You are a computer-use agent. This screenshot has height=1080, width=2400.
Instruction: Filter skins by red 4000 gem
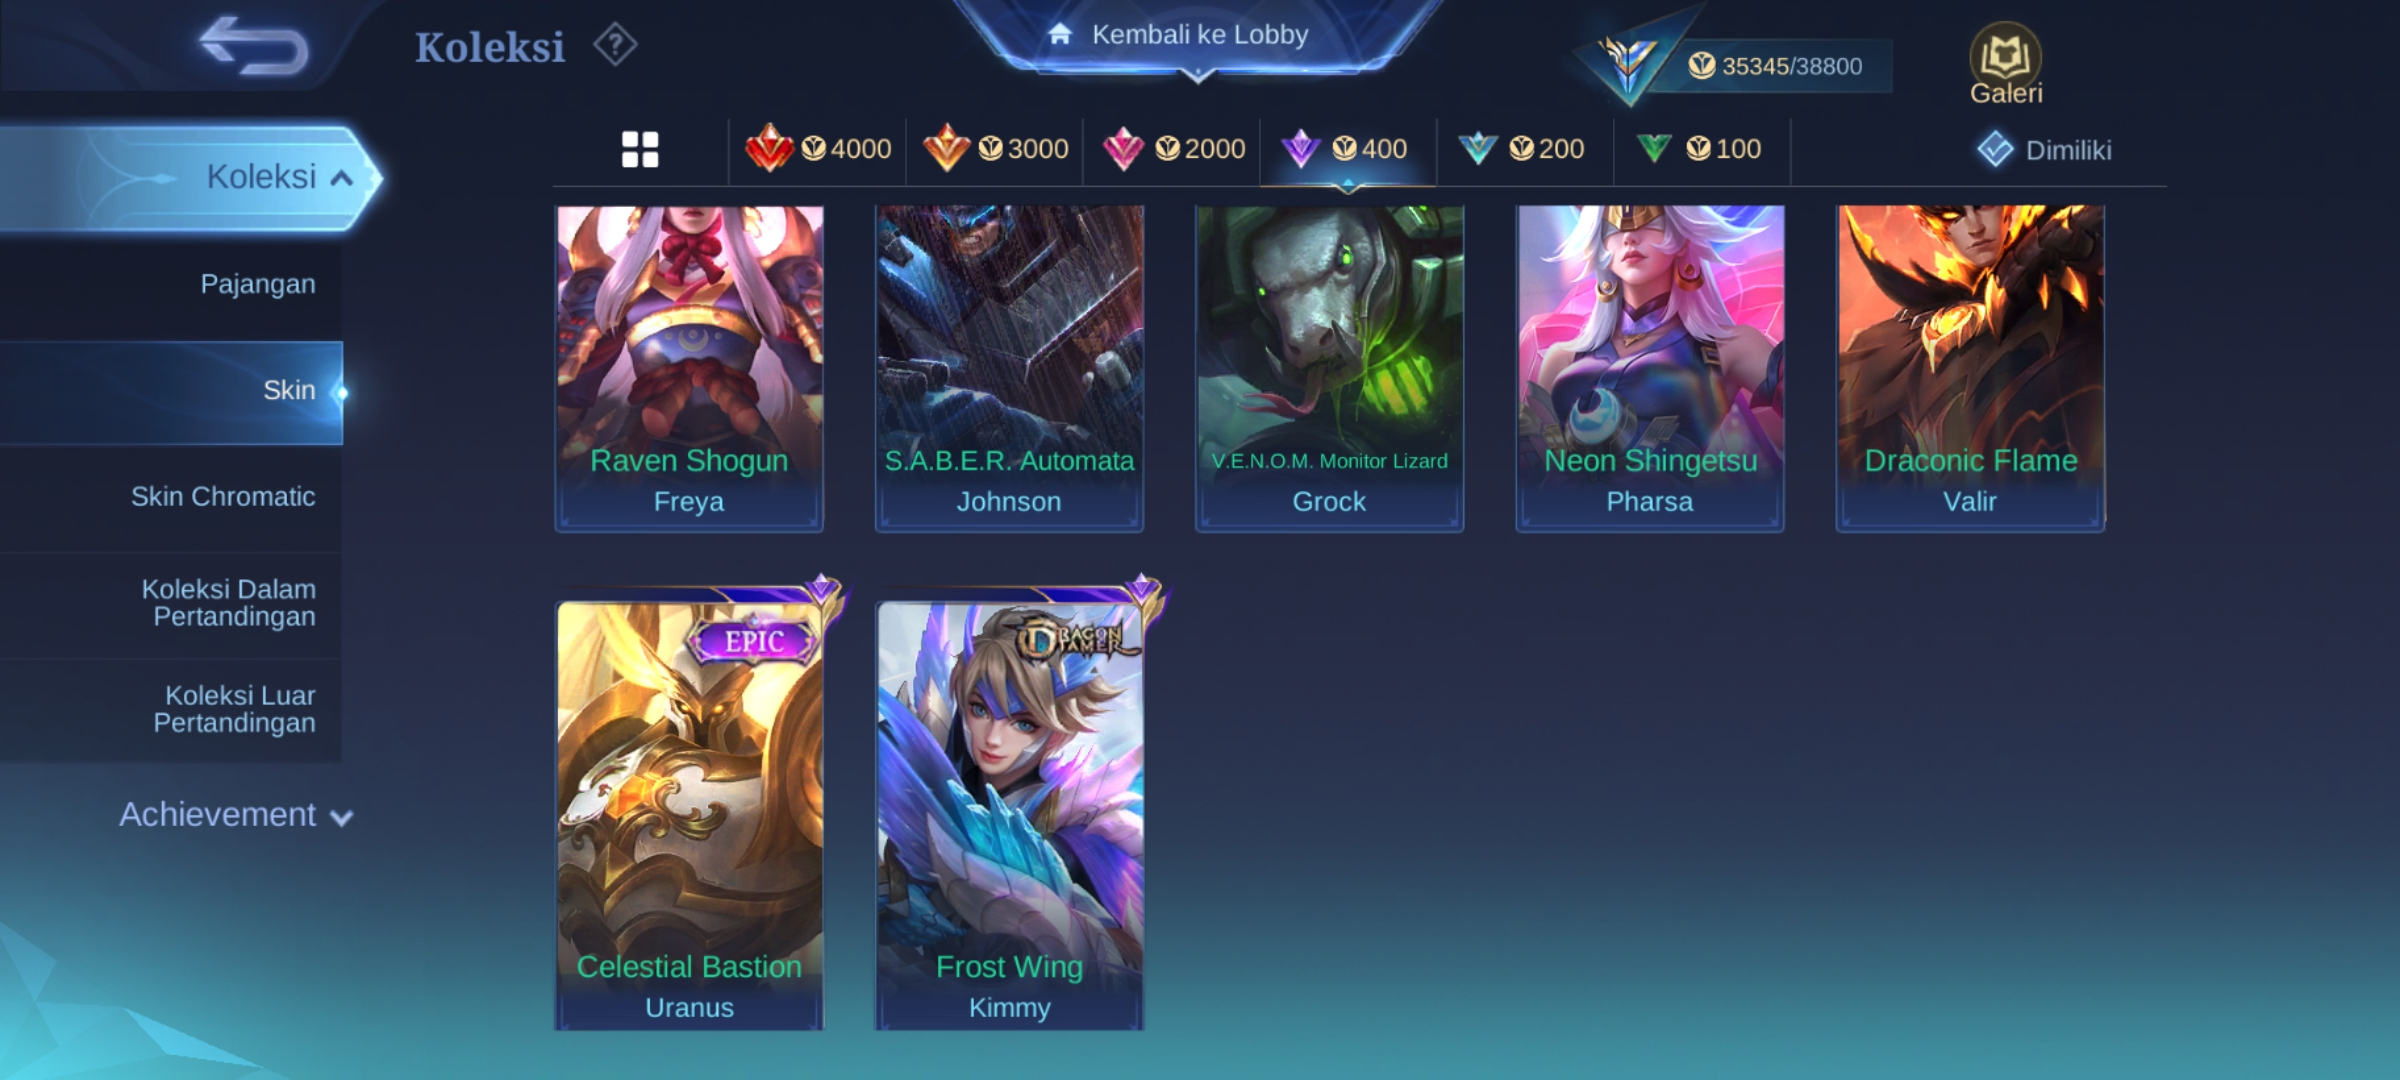tap(818, 149)
